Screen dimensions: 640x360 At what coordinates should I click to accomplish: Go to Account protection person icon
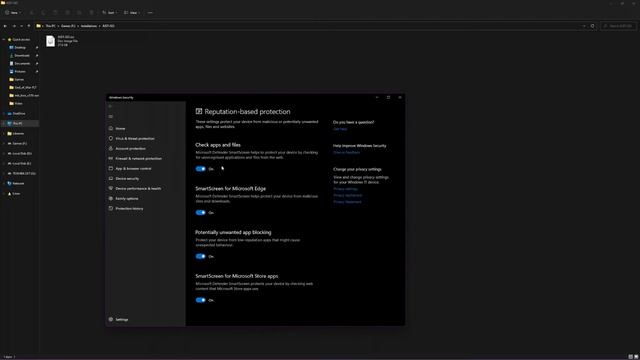coord(111,149)
